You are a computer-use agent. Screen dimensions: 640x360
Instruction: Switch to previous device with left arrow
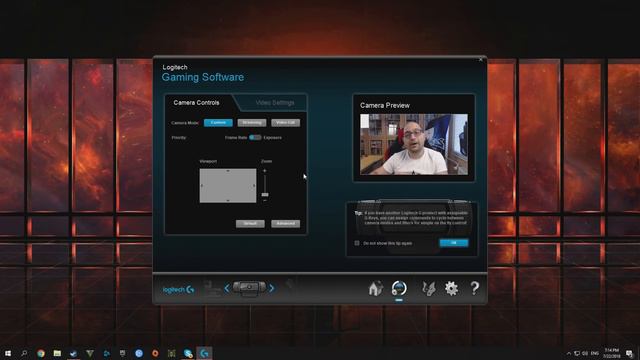227,289
